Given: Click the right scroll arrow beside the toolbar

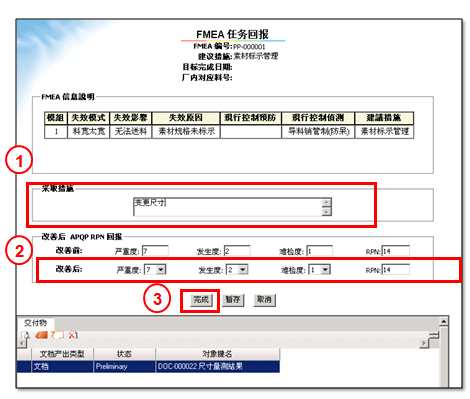Looking at the screenshot, I should click(424, 343).
